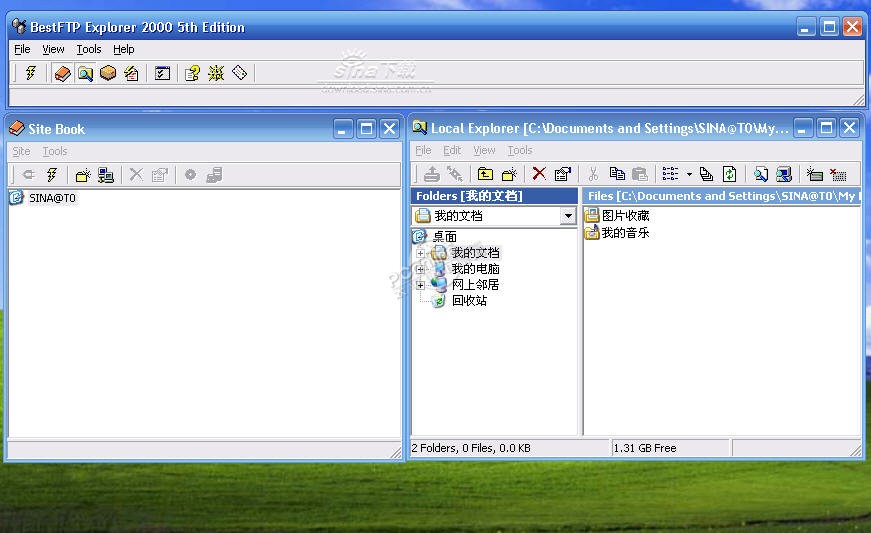Open File menu in Local Explorer window
Viewport: 871px width, 533px height.
pos(423,150)
